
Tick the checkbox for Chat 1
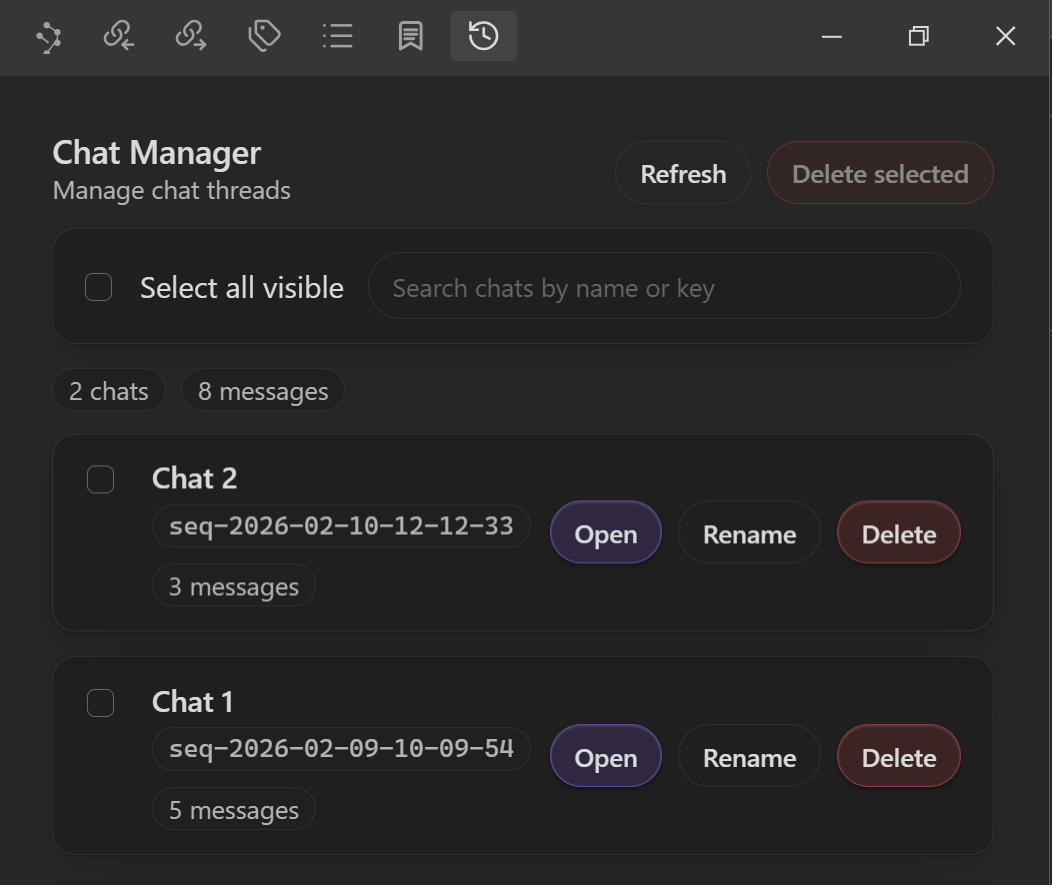coord(100,703)
